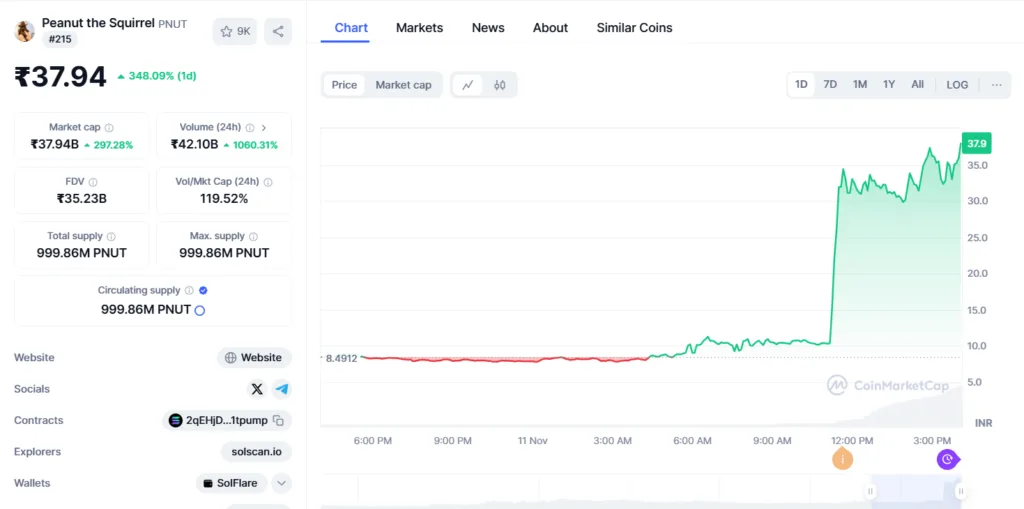Select Price chart mode
The height and width of the screenshot is (509, 1024).
click(344, 85)
